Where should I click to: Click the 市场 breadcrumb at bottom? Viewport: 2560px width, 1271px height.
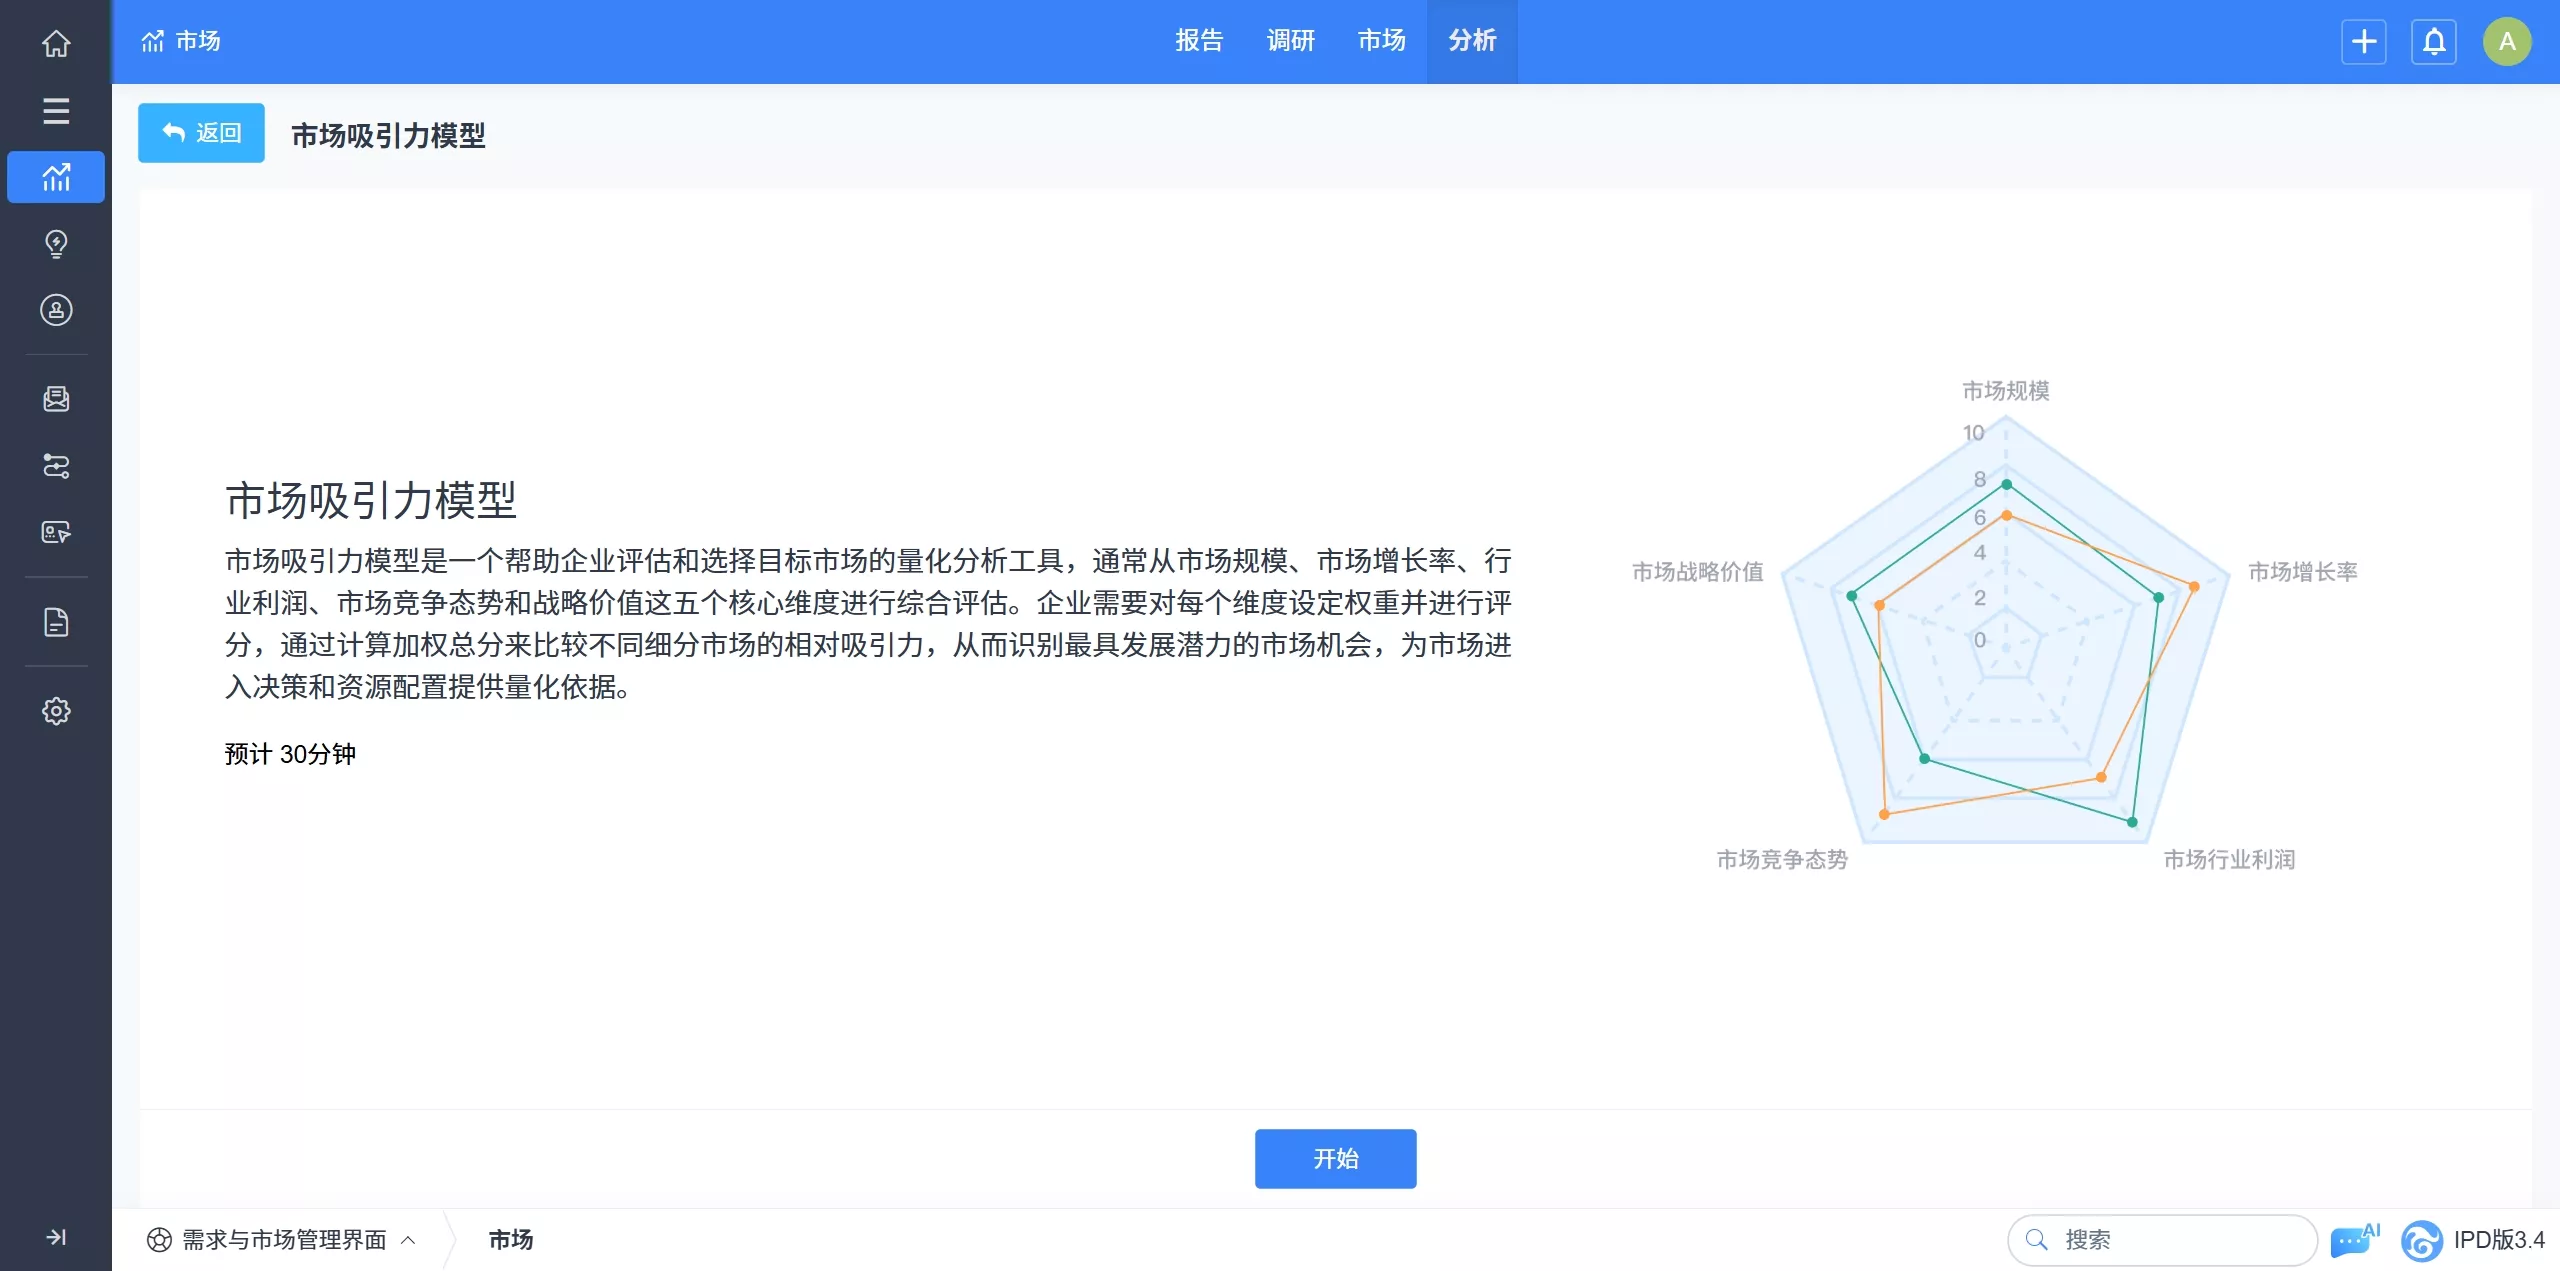510,1240
